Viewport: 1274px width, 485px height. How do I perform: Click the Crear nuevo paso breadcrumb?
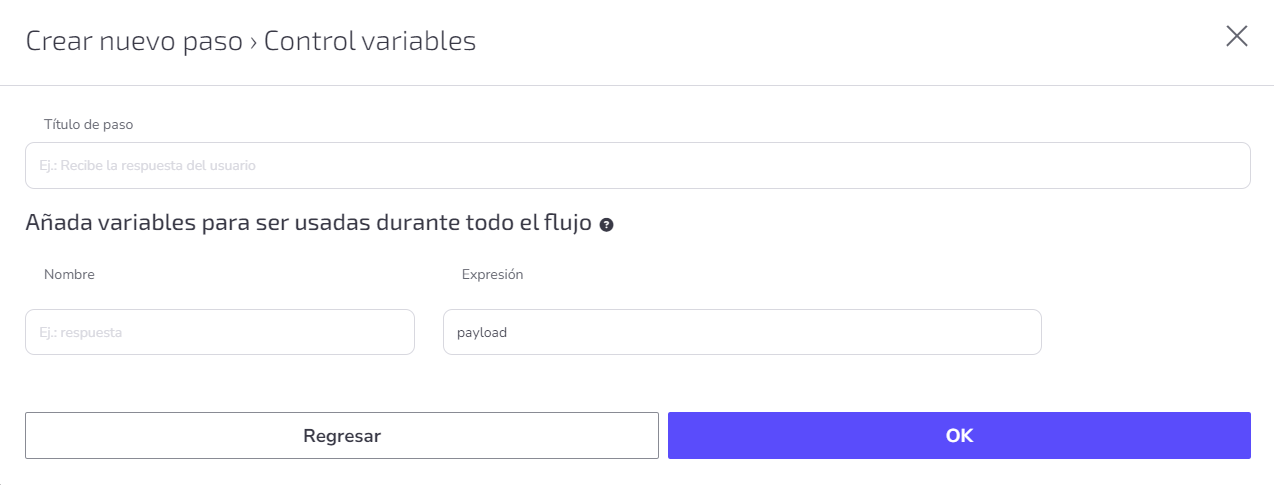(134, 41)
